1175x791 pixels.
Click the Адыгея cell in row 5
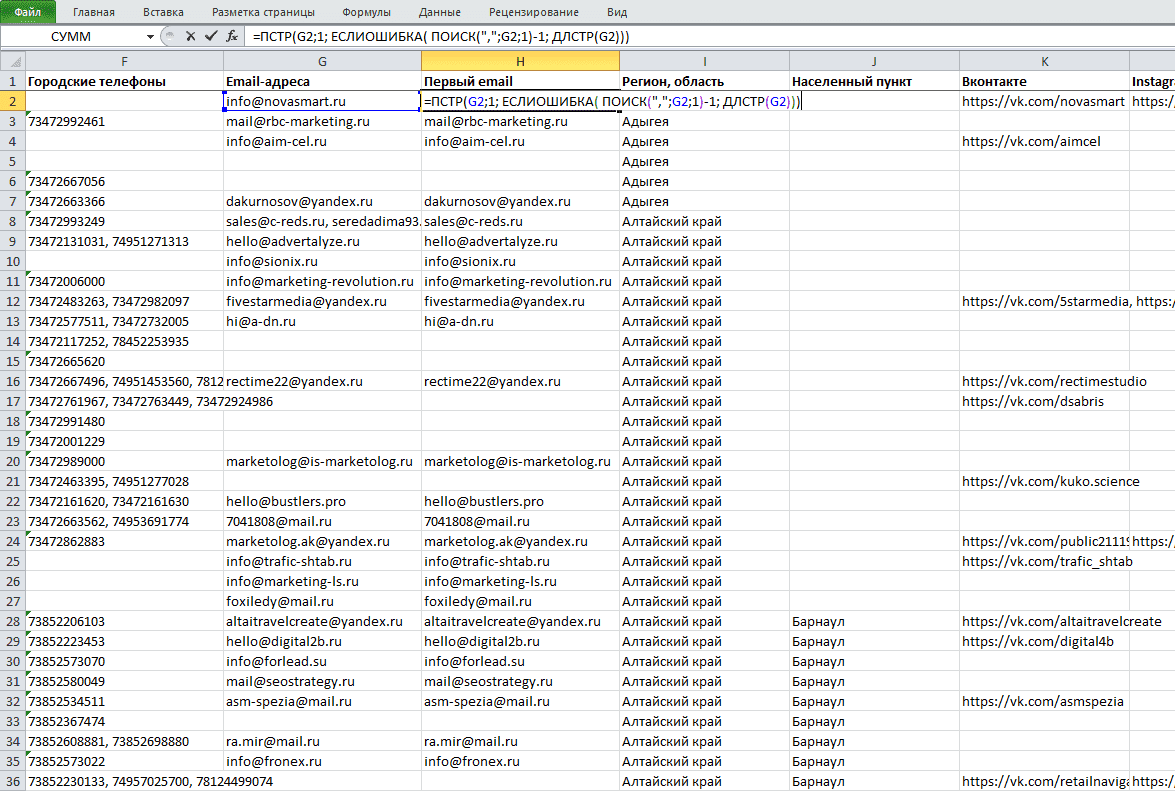704,161
